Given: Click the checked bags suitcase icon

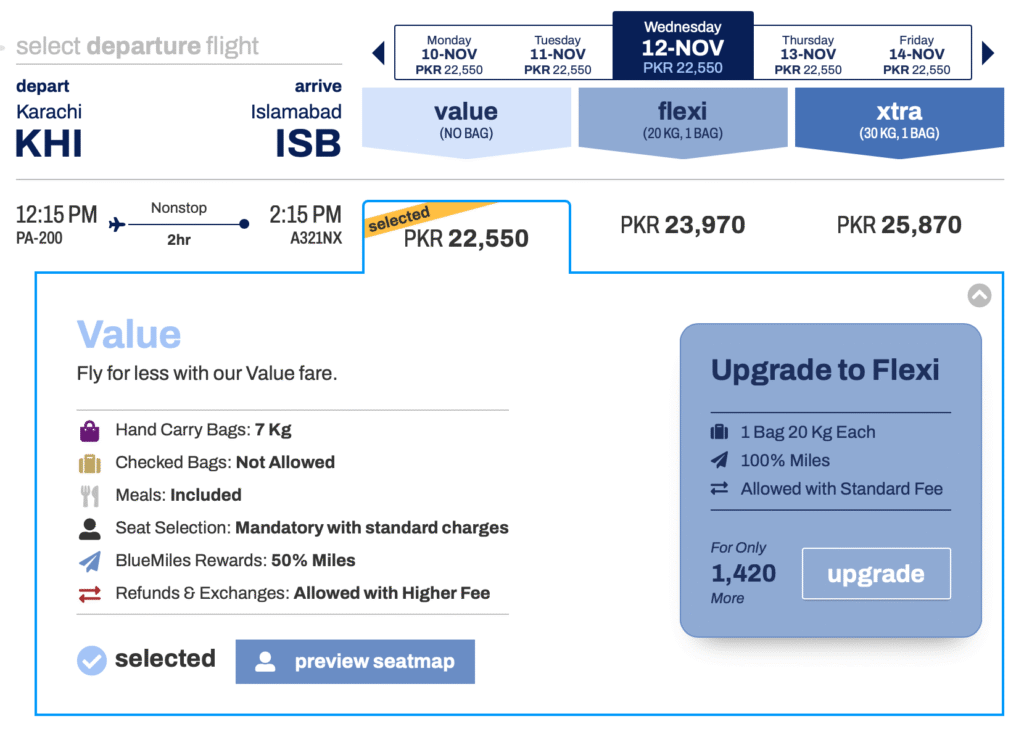Looking at the screenshot, I should 91,462.
